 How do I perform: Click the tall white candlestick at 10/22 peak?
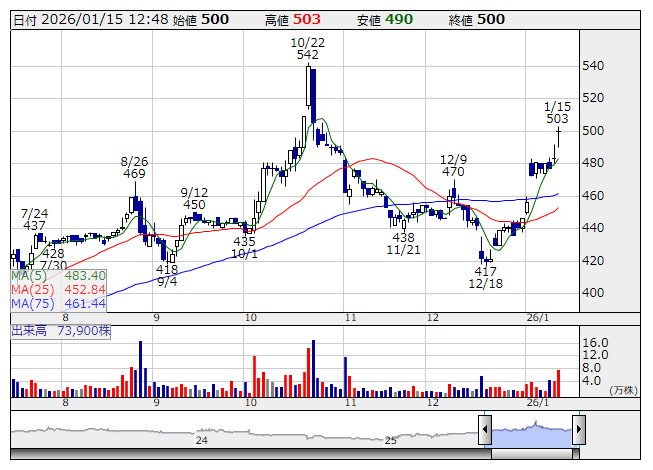point(308,86)
